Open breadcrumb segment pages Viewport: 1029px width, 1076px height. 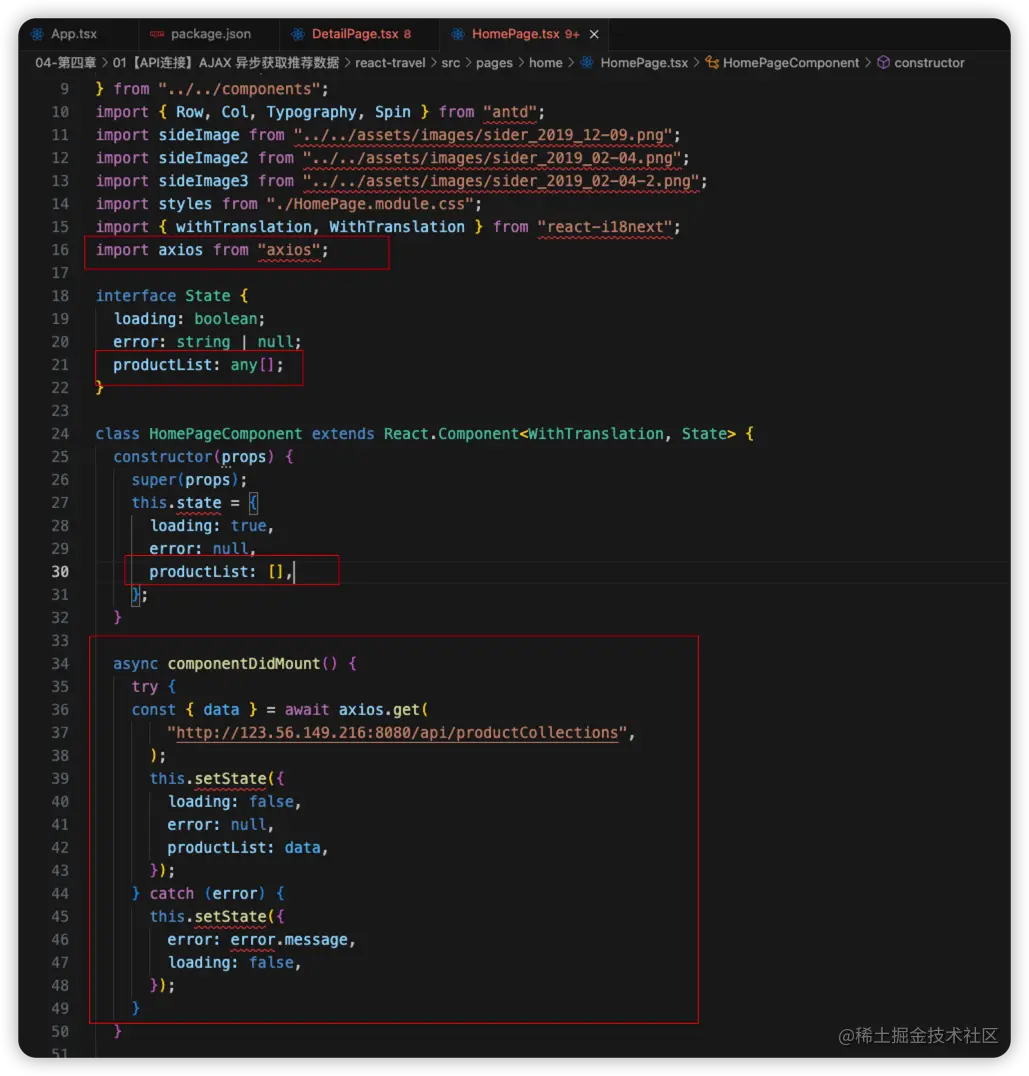point(494,62)
